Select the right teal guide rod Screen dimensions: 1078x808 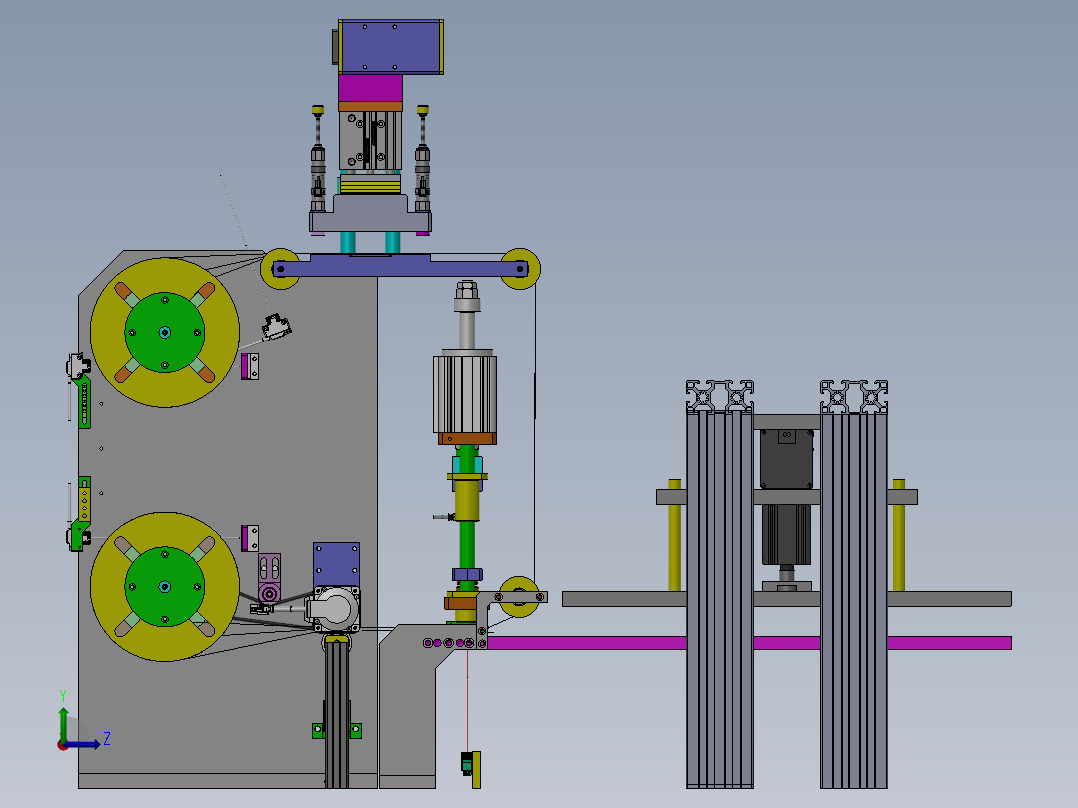(x=393, y=243)
